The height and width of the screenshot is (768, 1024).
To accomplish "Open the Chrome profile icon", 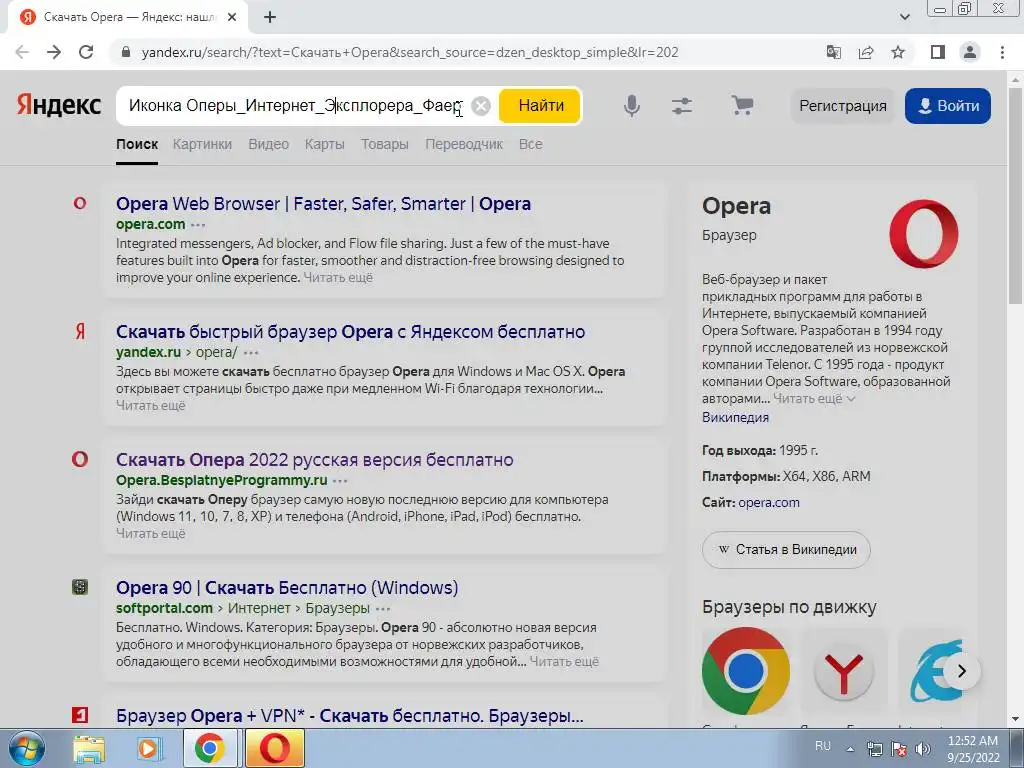I will click(970, 52).
